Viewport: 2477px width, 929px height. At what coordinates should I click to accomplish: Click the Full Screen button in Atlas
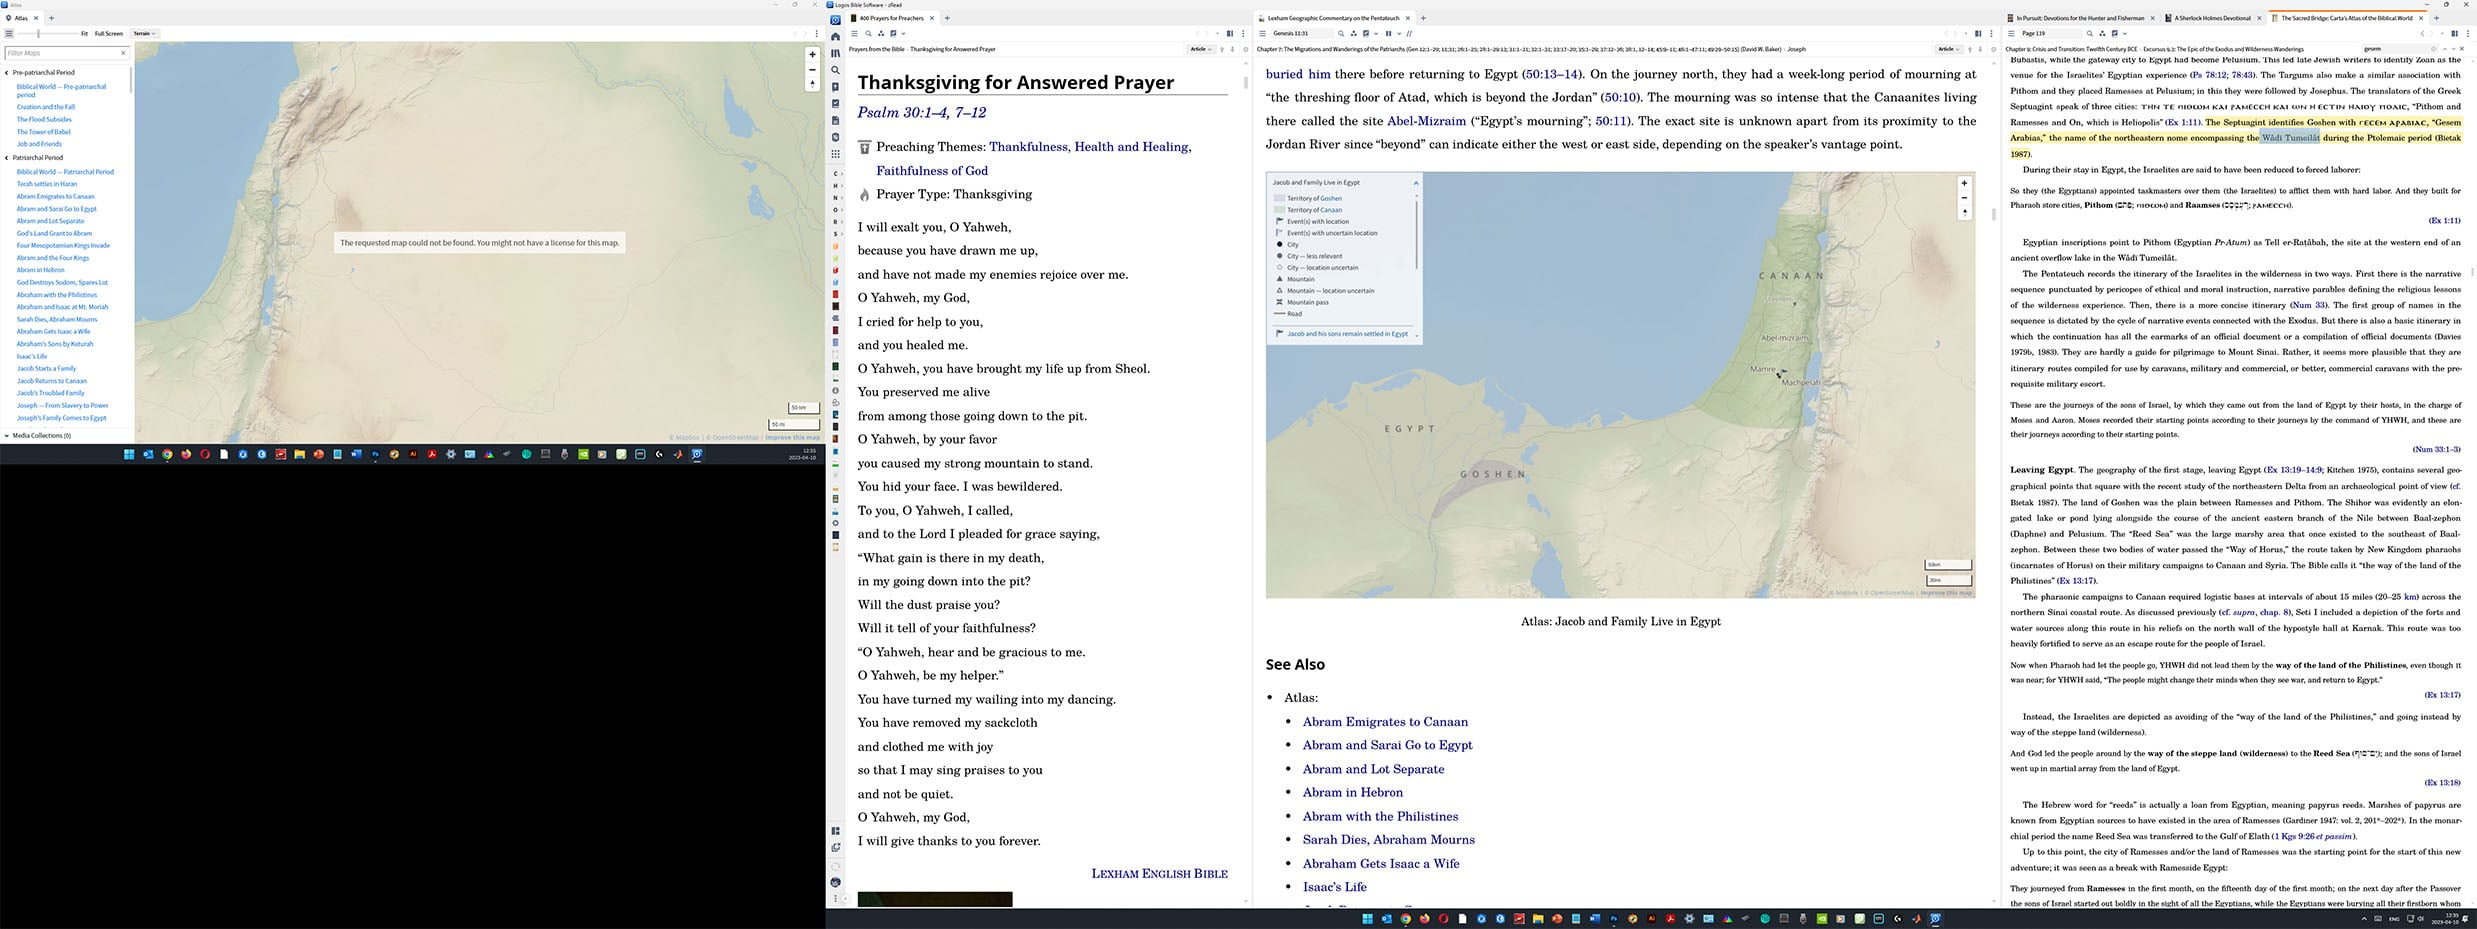pyautogui.click(x=109, y=34)
